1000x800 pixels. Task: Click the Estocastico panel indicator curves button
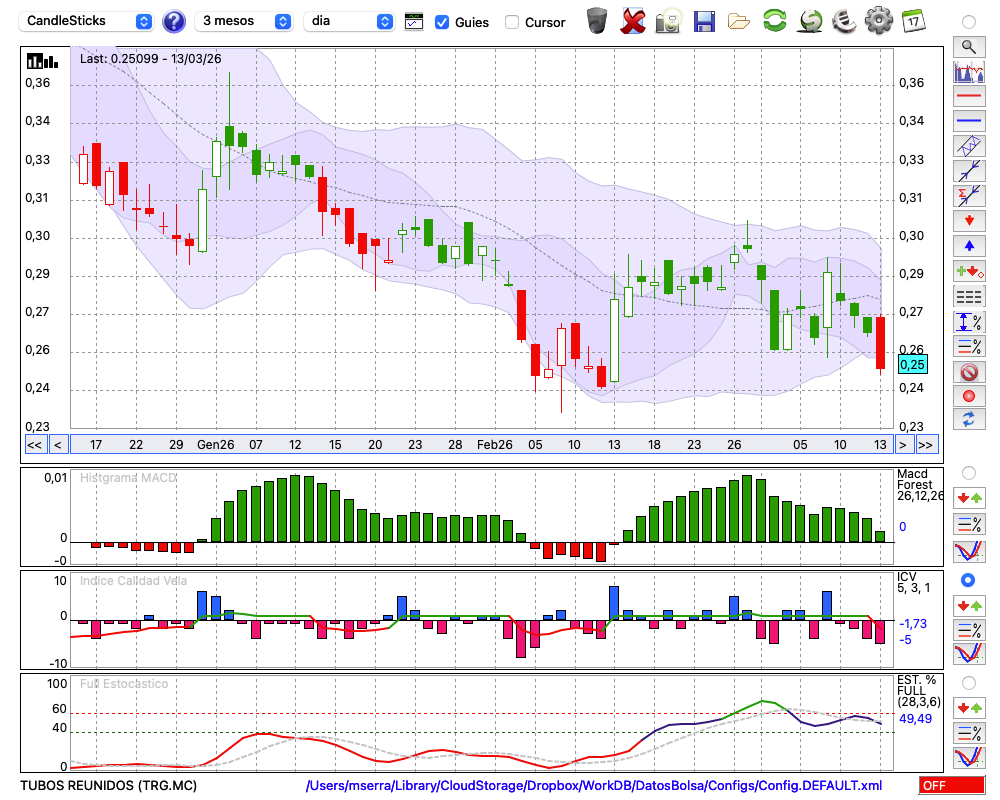[969, 757]
